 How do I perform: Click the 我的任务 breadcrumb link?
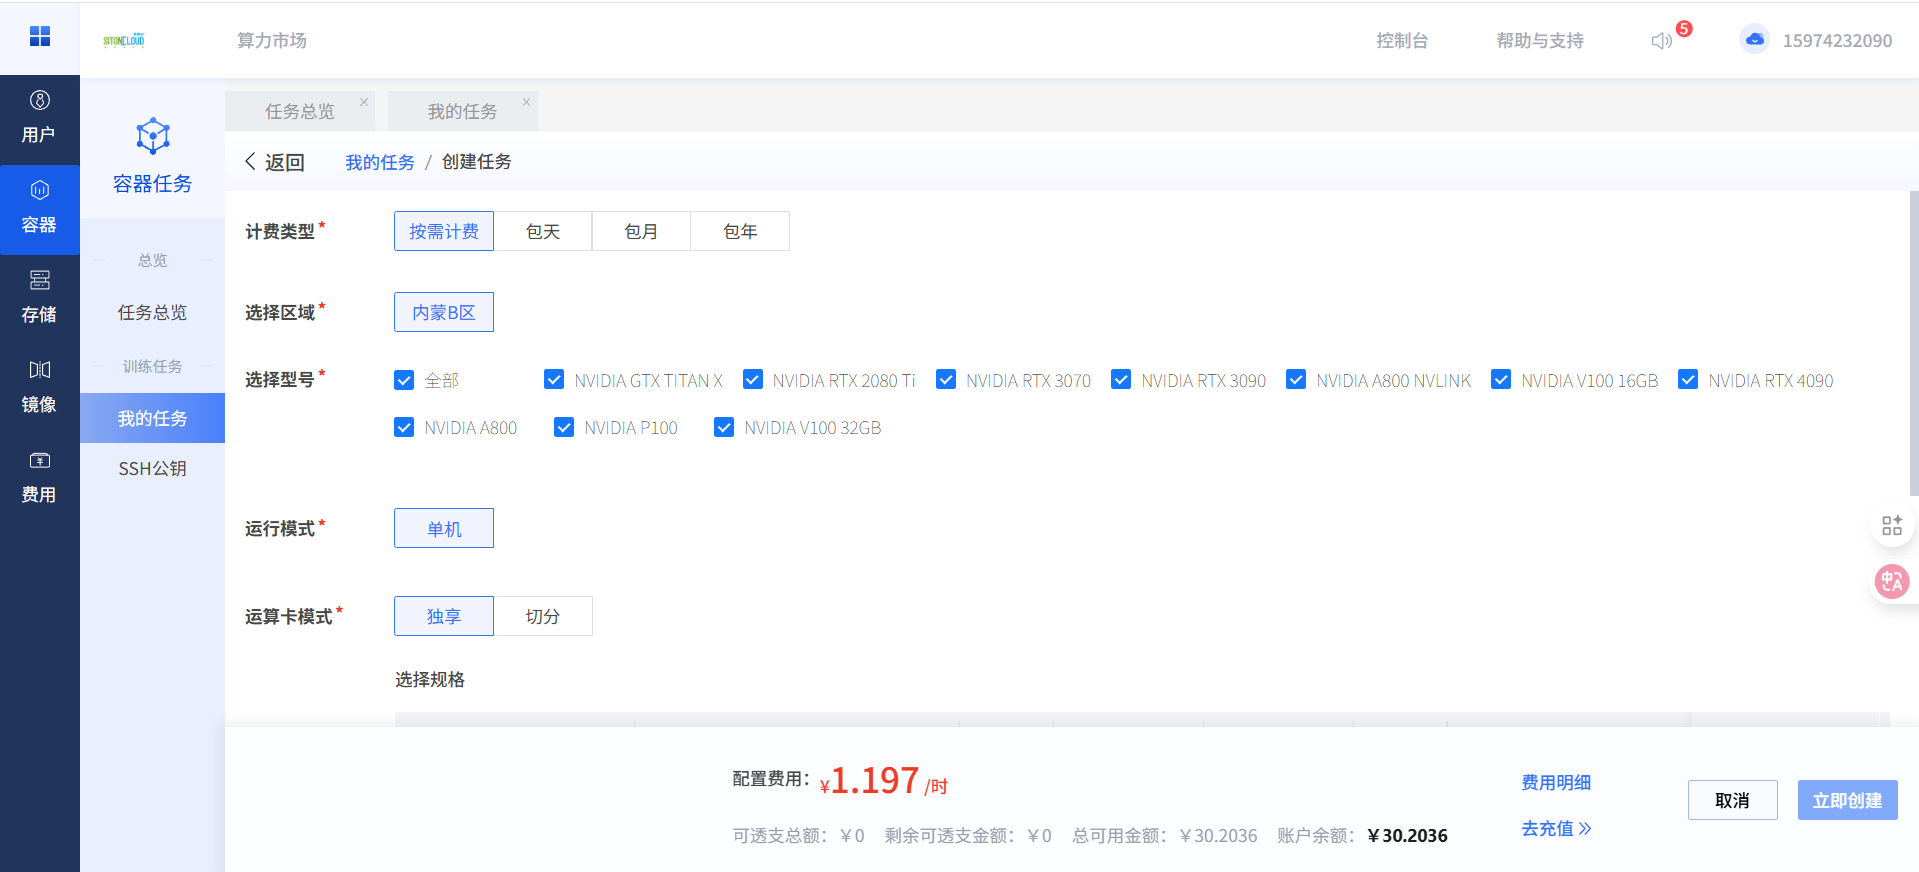[380, 162]
